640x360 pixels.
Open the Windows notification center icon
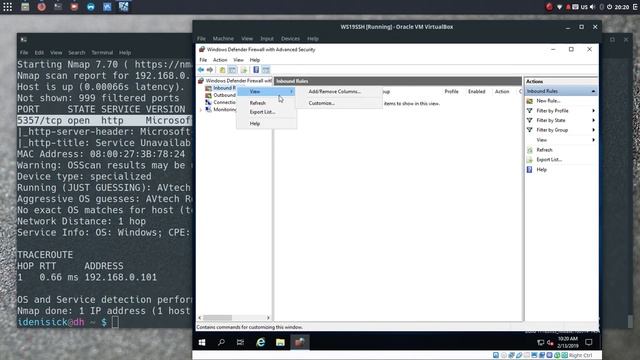point(589,342)
